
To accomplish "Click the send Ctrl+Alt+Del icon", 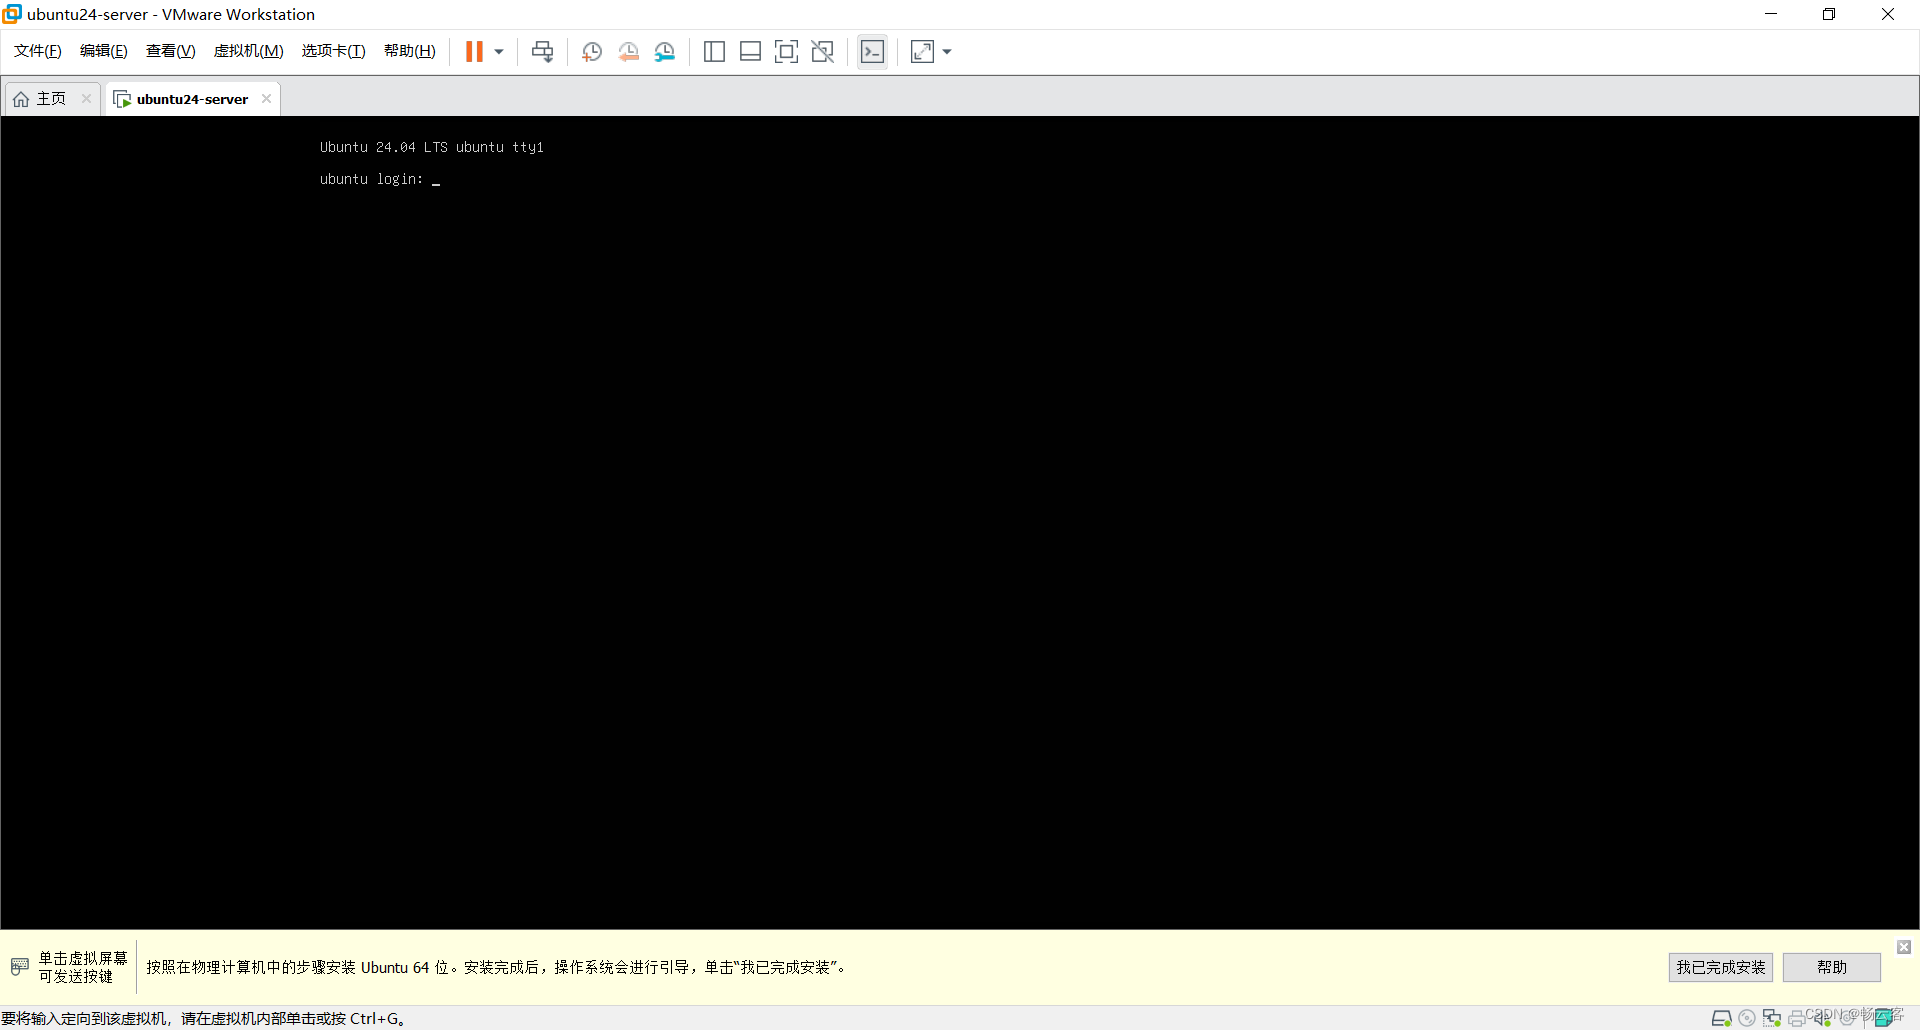I will pyautogui.click(x=542, y=51).
